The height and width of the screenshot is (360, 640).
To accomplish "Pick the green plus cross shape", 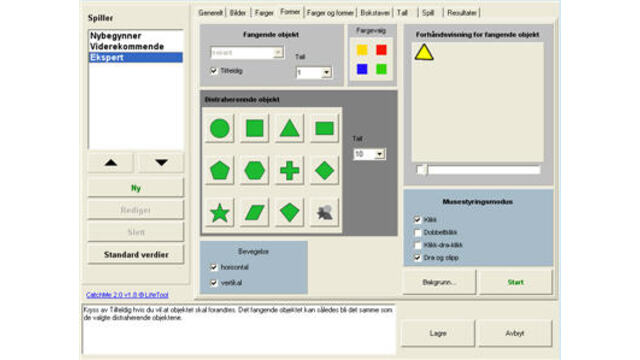I will 289,170.
